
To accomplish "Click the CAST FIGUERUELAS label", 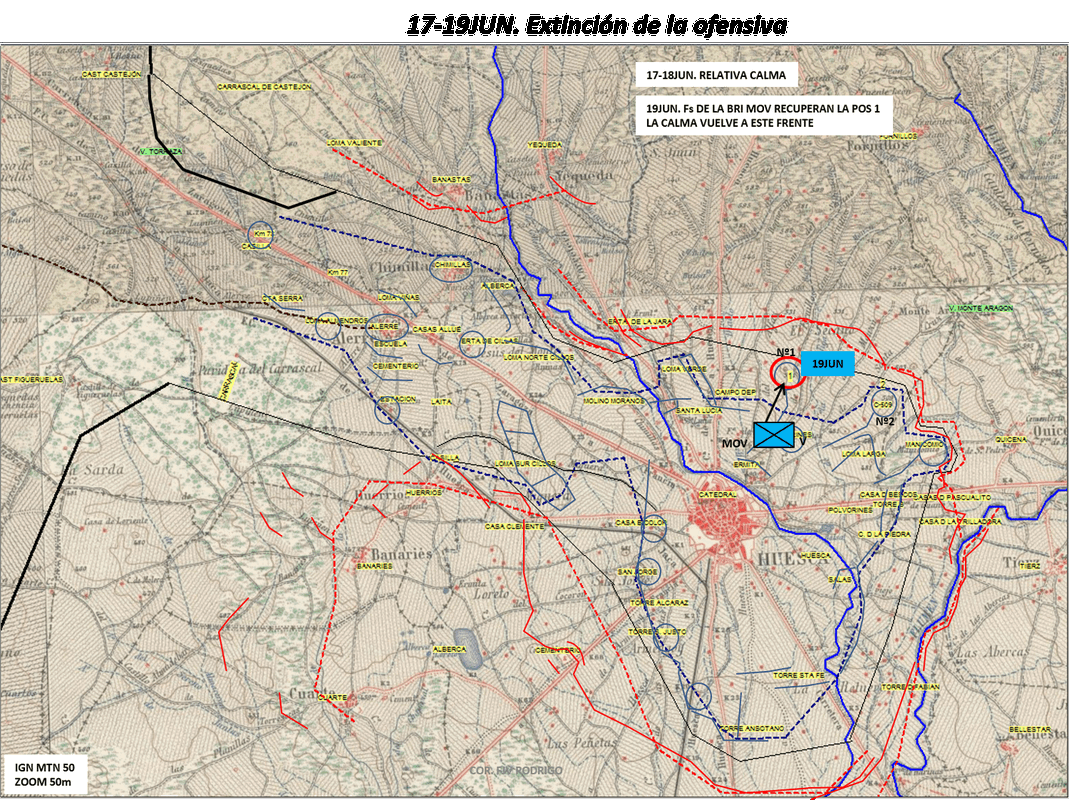I will [x=31, y=379].
